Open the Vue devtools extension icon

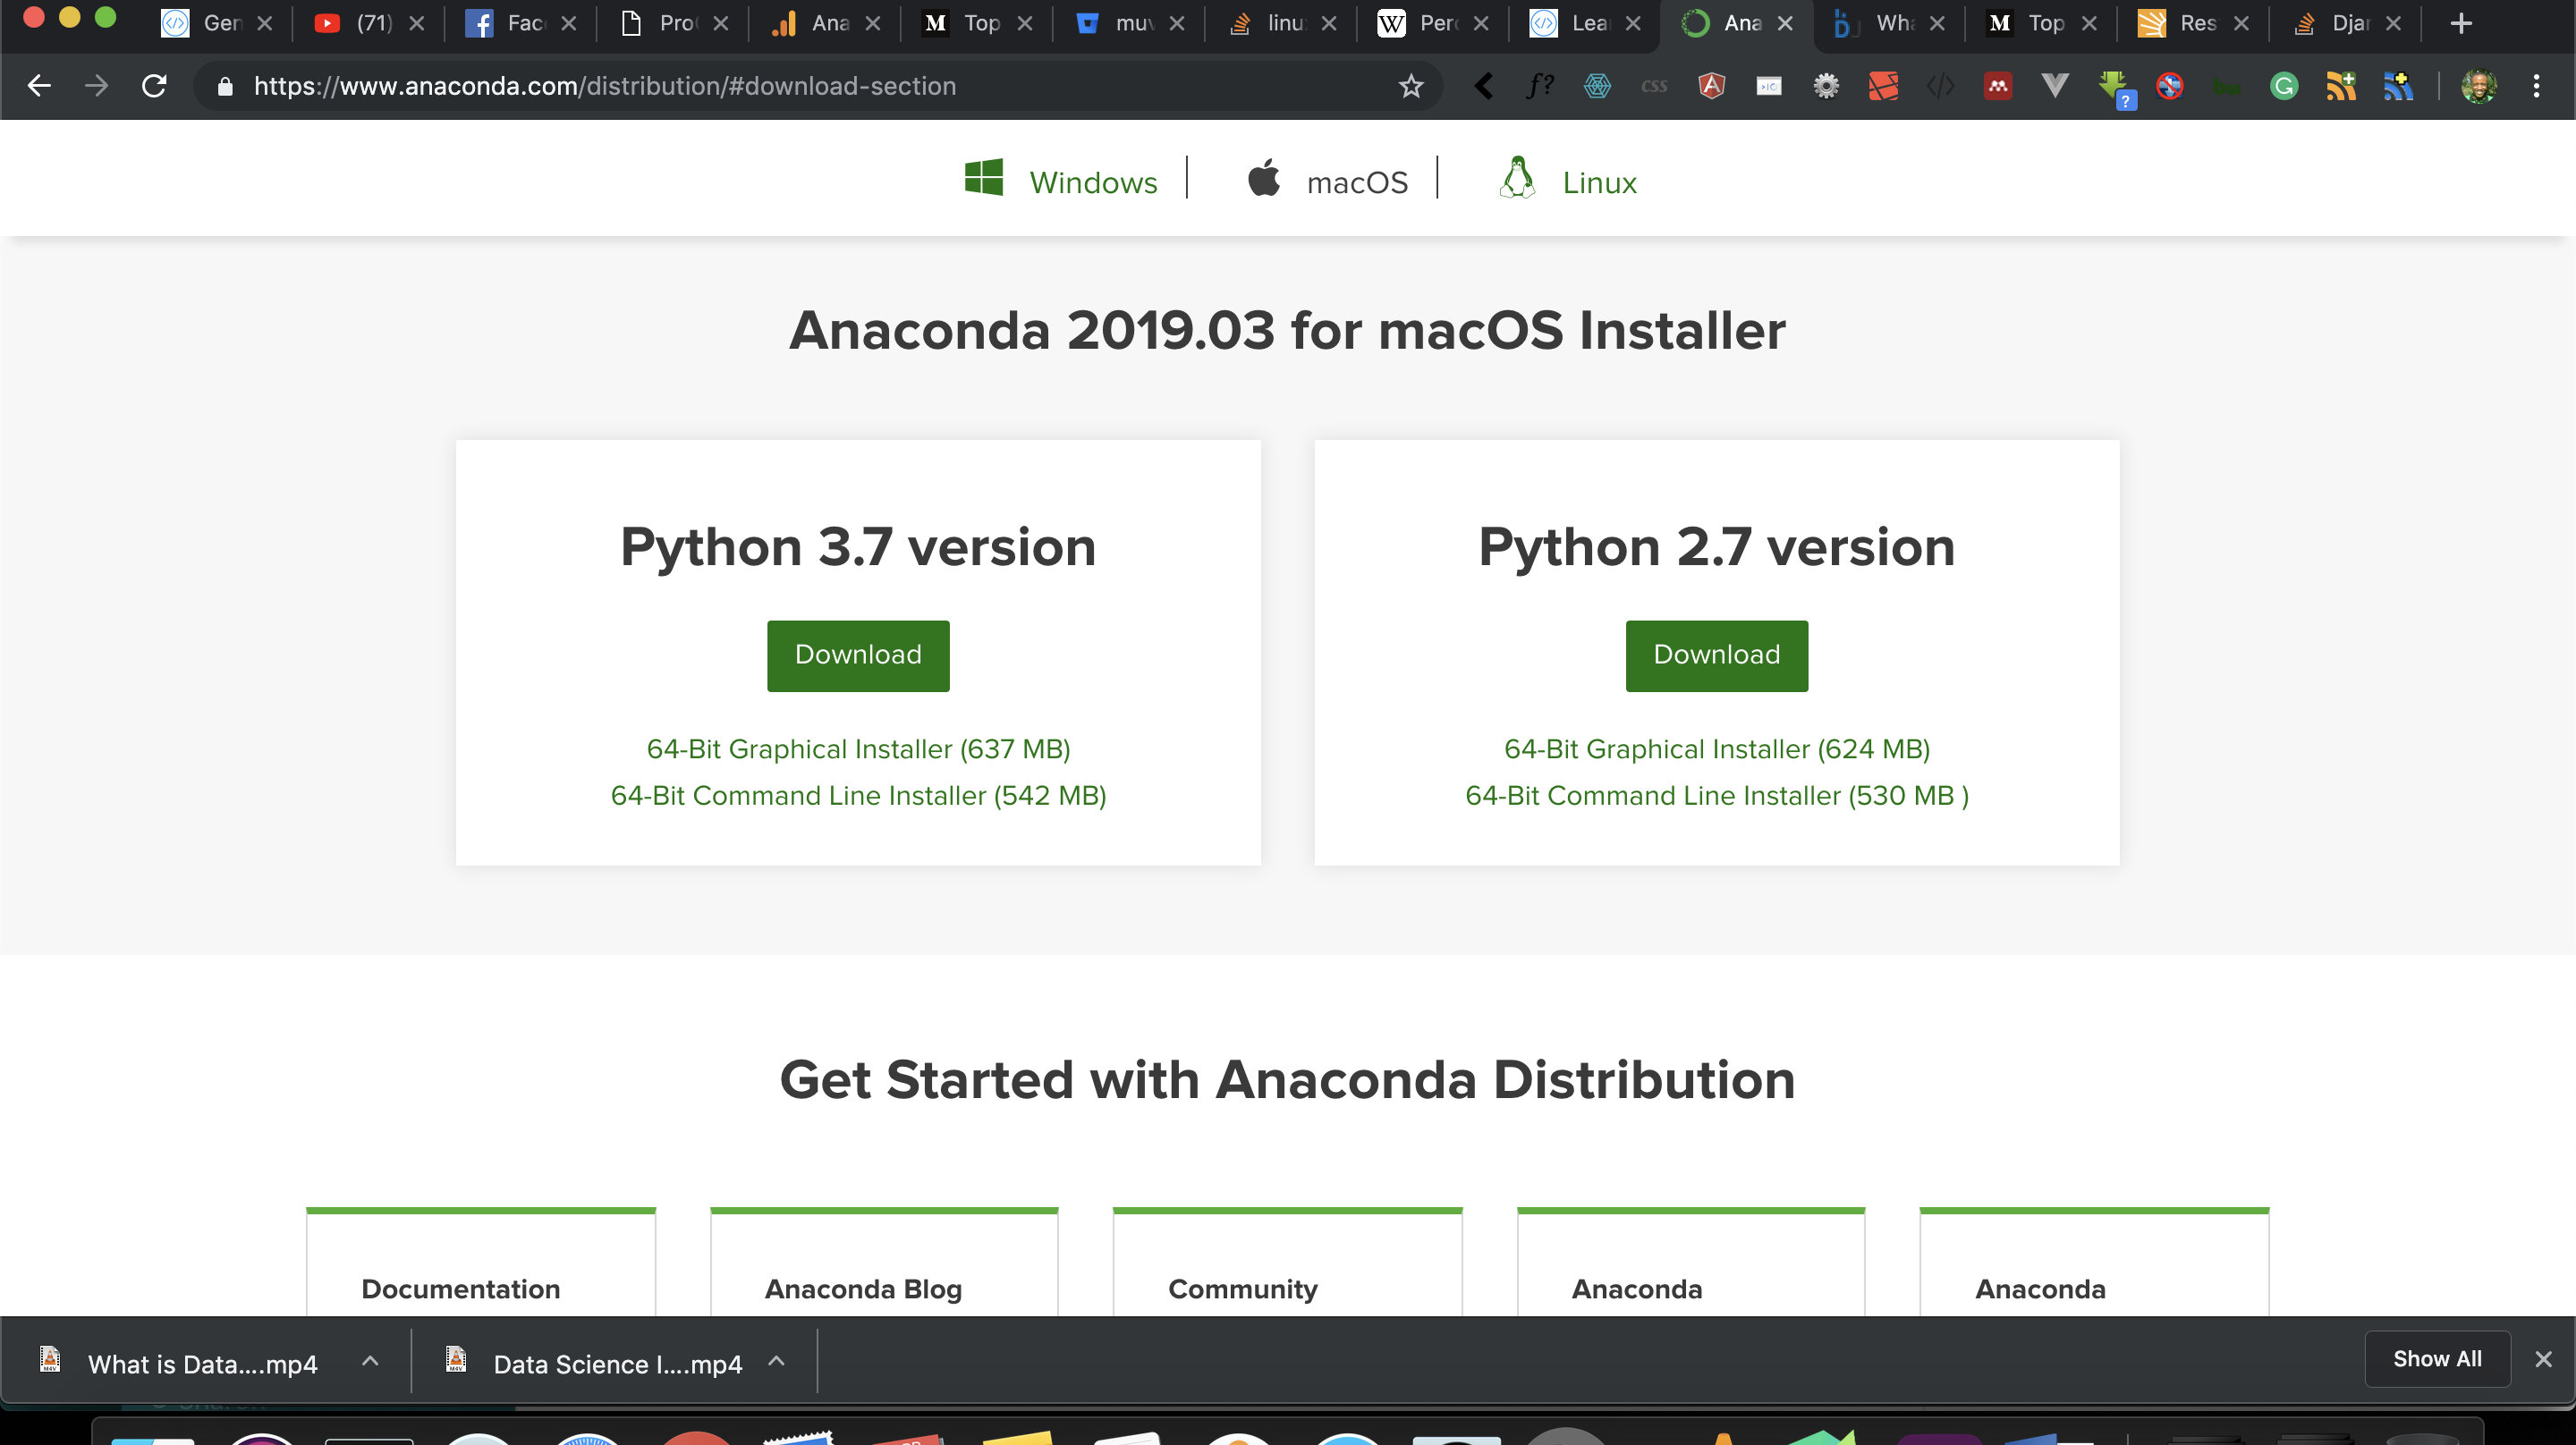(2054, 86)
